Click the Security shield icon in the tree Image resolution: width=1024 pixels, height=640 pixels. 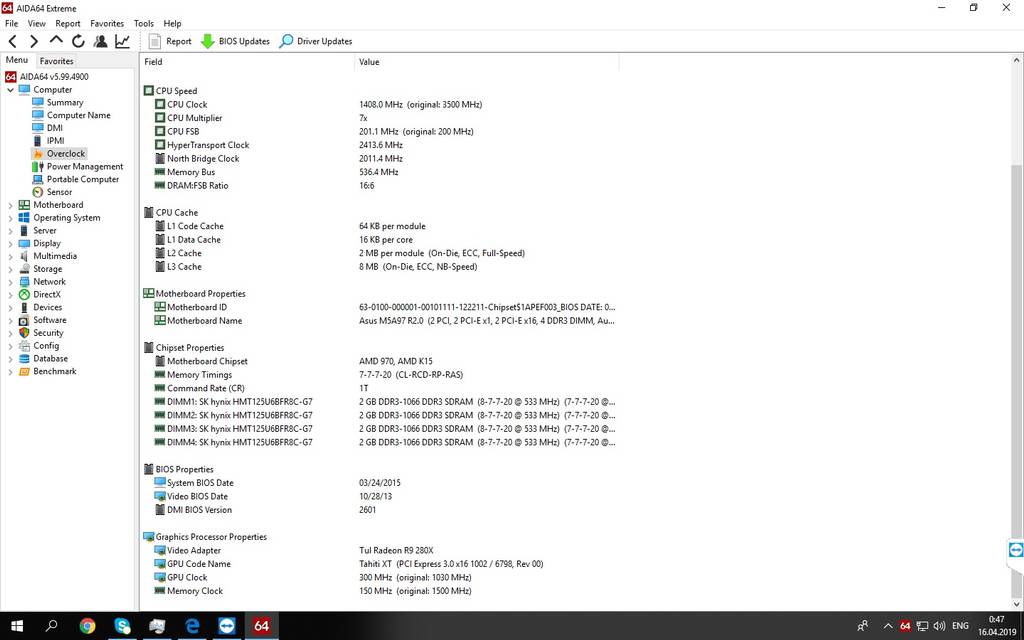pyautogui.click(x=24, y=333)
